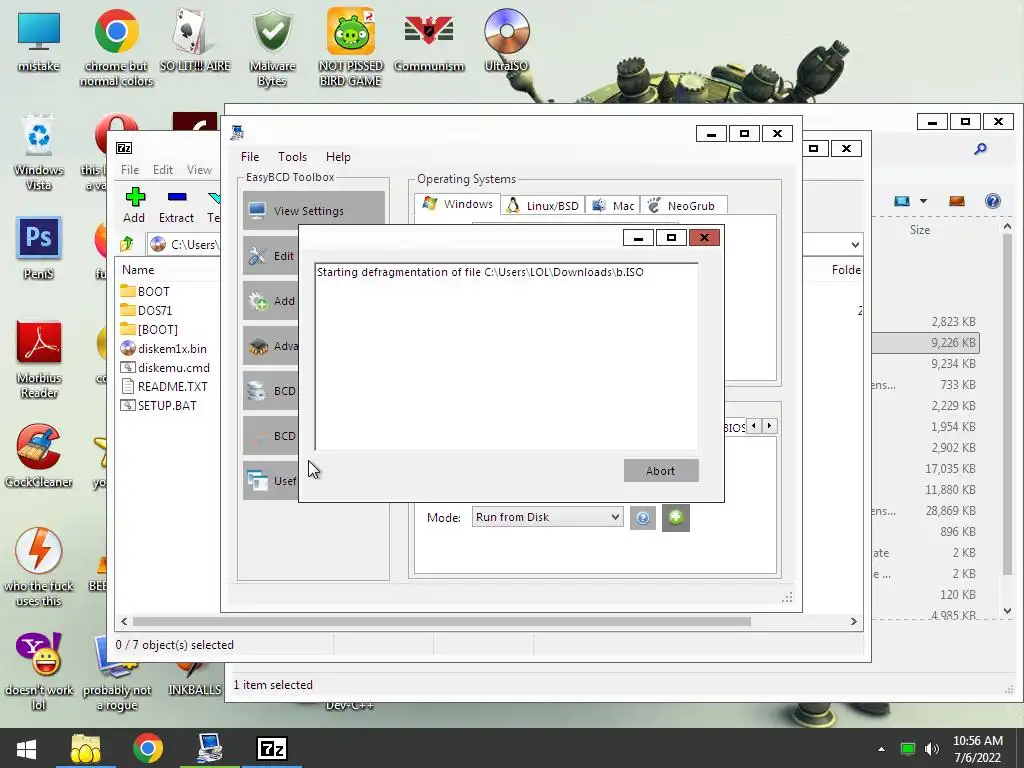Click View Settings in EasyBCD Toolbox
This screenshot has width=1024, height=768.
[313, 210]
